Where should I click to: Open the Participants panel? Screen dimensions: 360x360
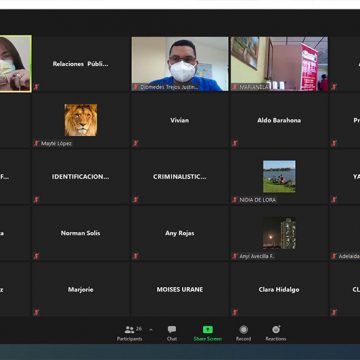click(x=129, y=333)
